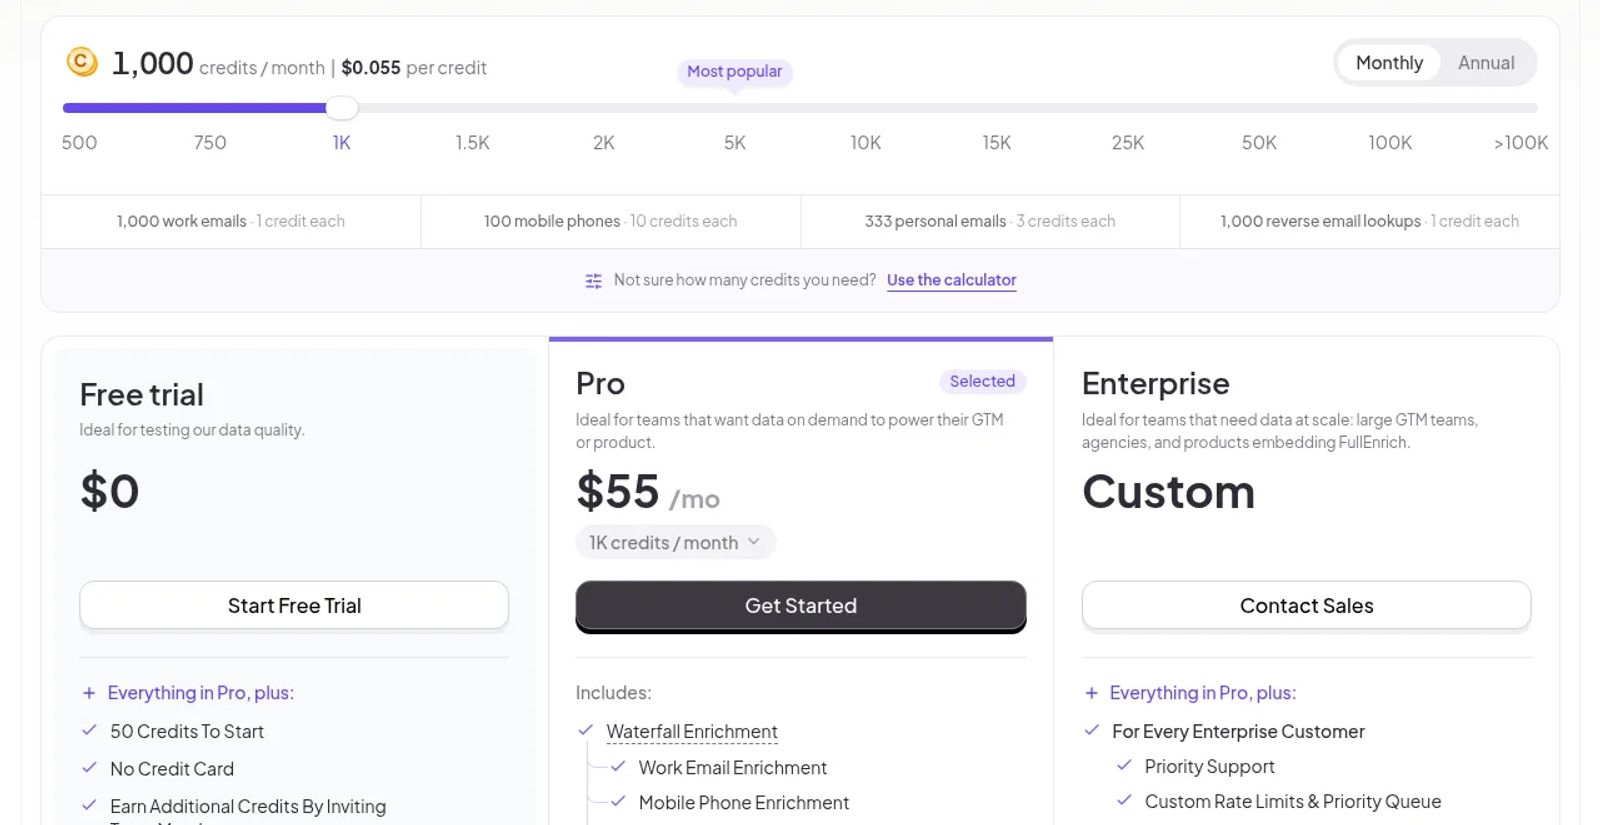Click the Get Started button
Screen dimensions: 1600x825
[x=801, y=606]
